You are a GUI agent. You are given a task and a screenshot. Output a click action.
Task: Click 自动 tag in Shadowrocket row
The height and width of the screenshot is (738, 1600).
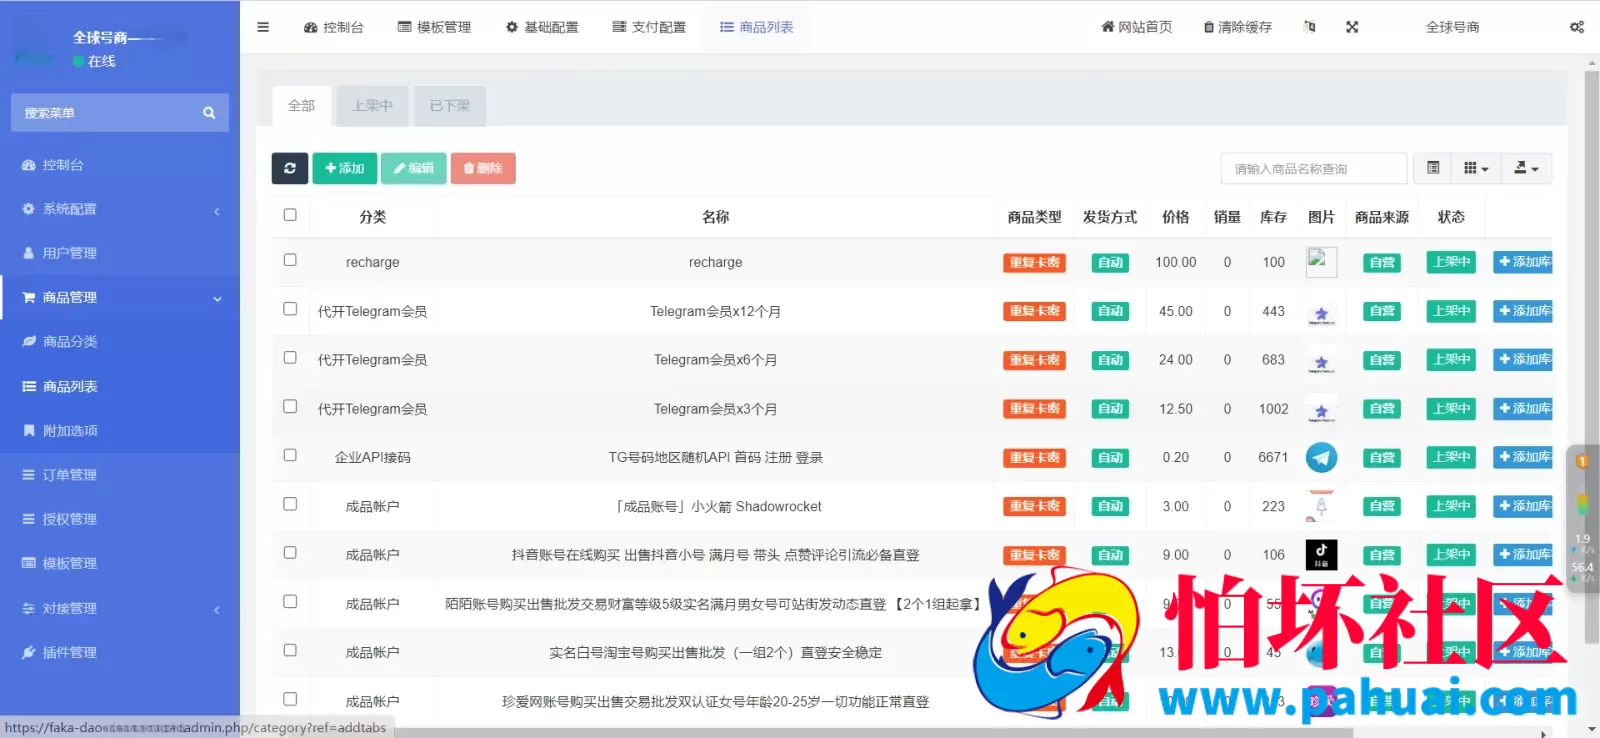click(1110, 506)
